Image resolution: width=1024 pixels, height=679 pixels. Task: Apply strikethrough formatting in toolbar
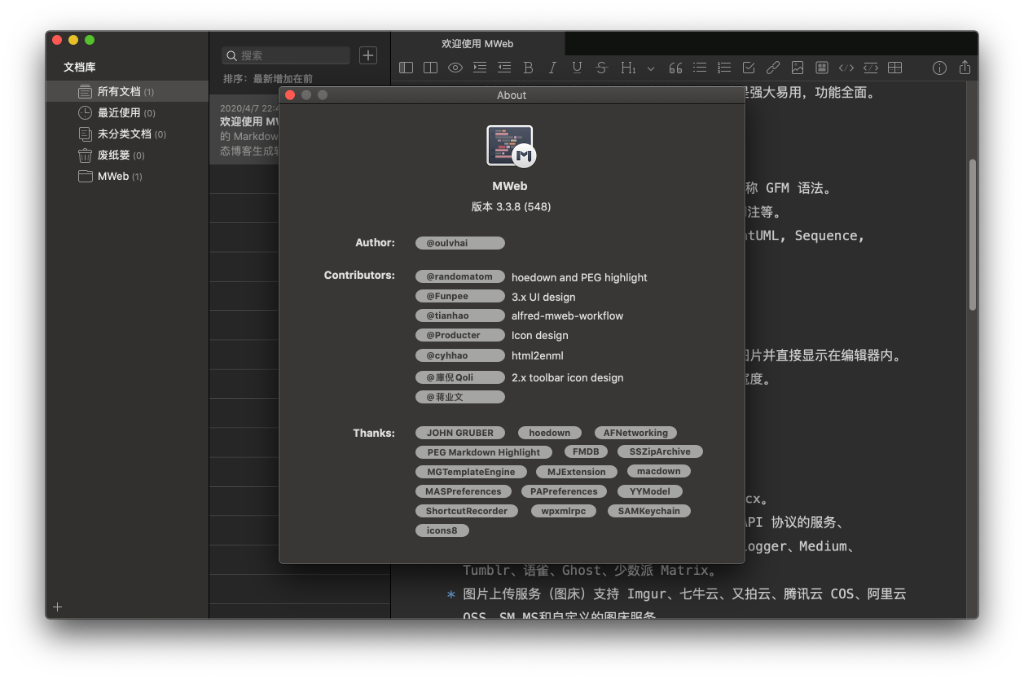(601, 68)
